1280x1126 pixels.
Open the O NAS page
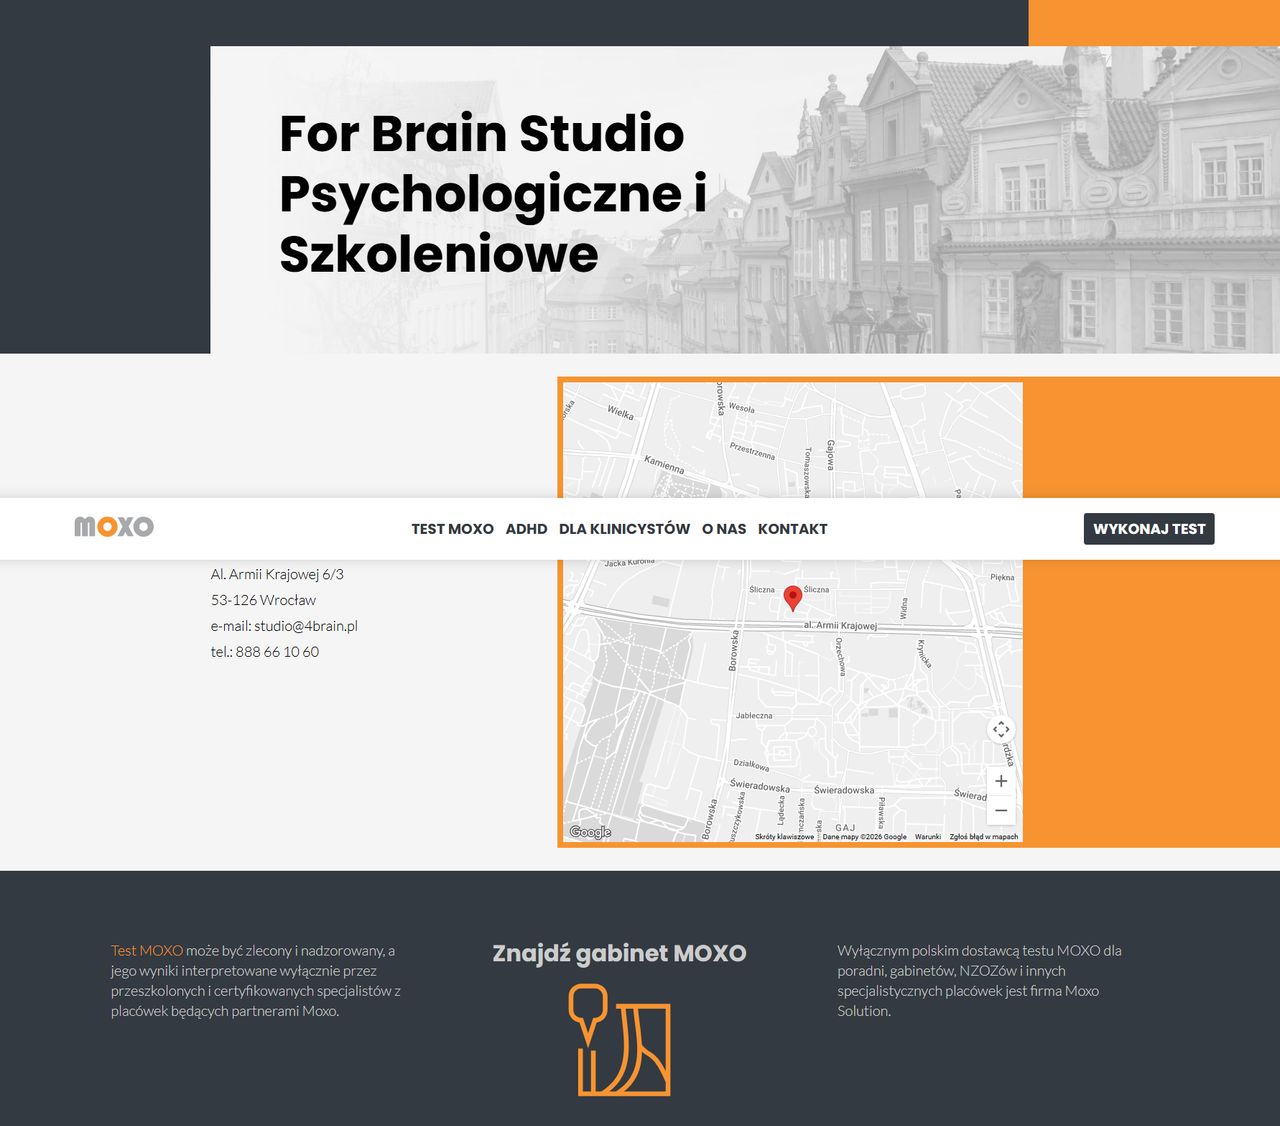click(x=724, y=529)
